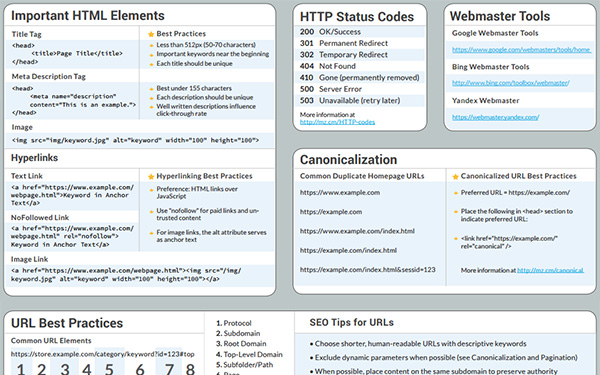Click the Bing Webmaster Tools label
The width and height of the screenshot is (600, 375).
click(490, 67)
